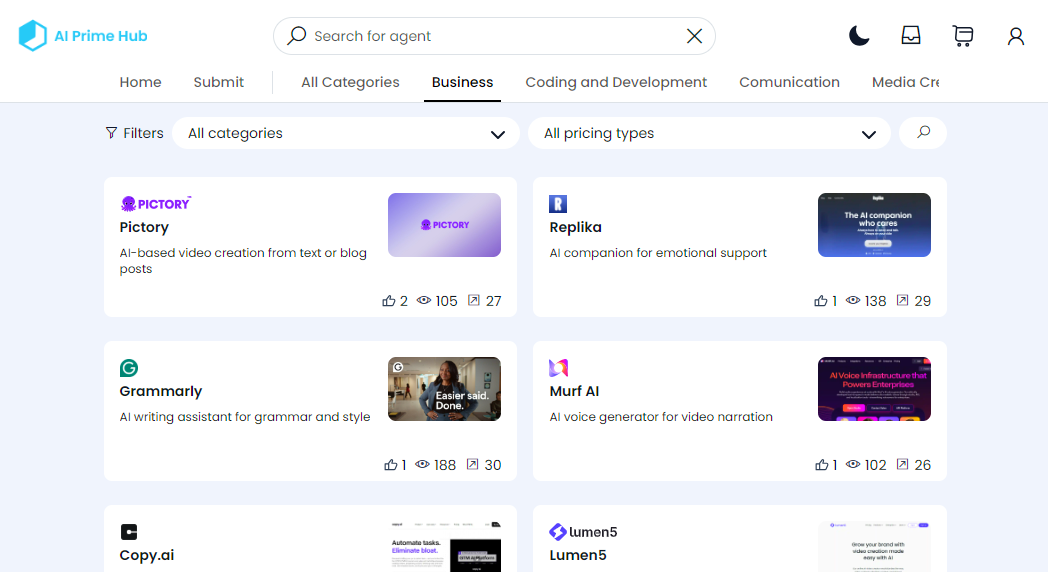1048x572 pixels.
Task: Select the Business tab
Action: tap(463, 82)
